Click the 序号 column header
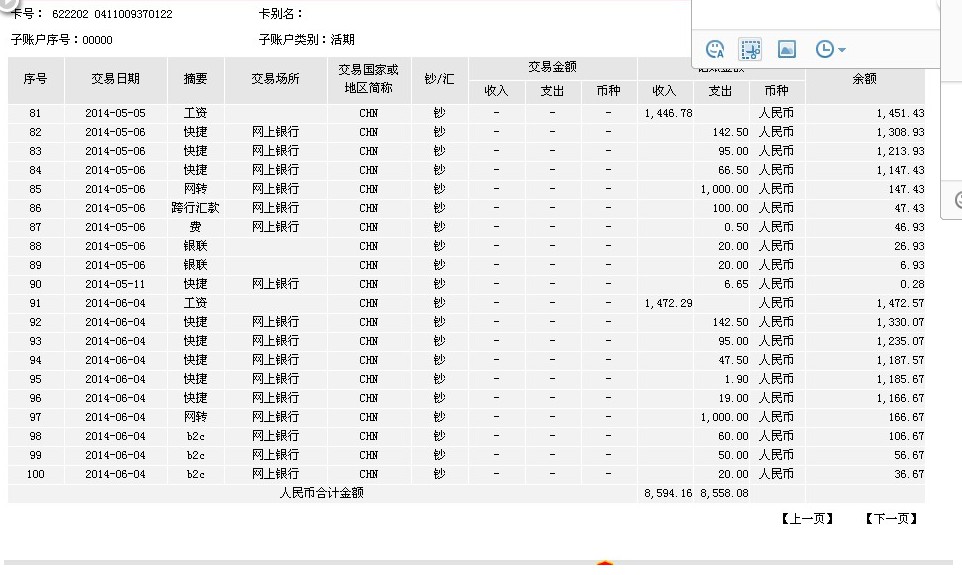Image resolution: width=962 pixels, height=575 pixels. click(36, 79)
